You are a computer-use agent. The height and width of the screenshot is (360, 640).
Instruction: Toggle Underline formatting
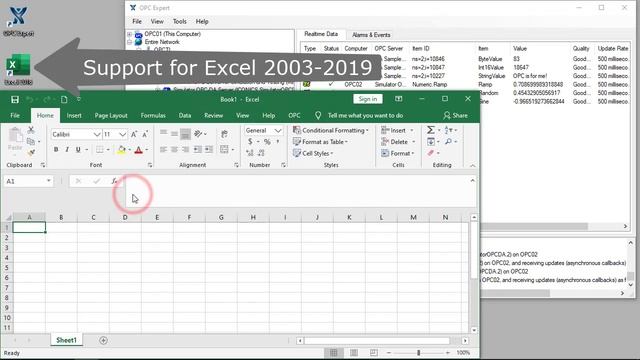pos(78,150)
